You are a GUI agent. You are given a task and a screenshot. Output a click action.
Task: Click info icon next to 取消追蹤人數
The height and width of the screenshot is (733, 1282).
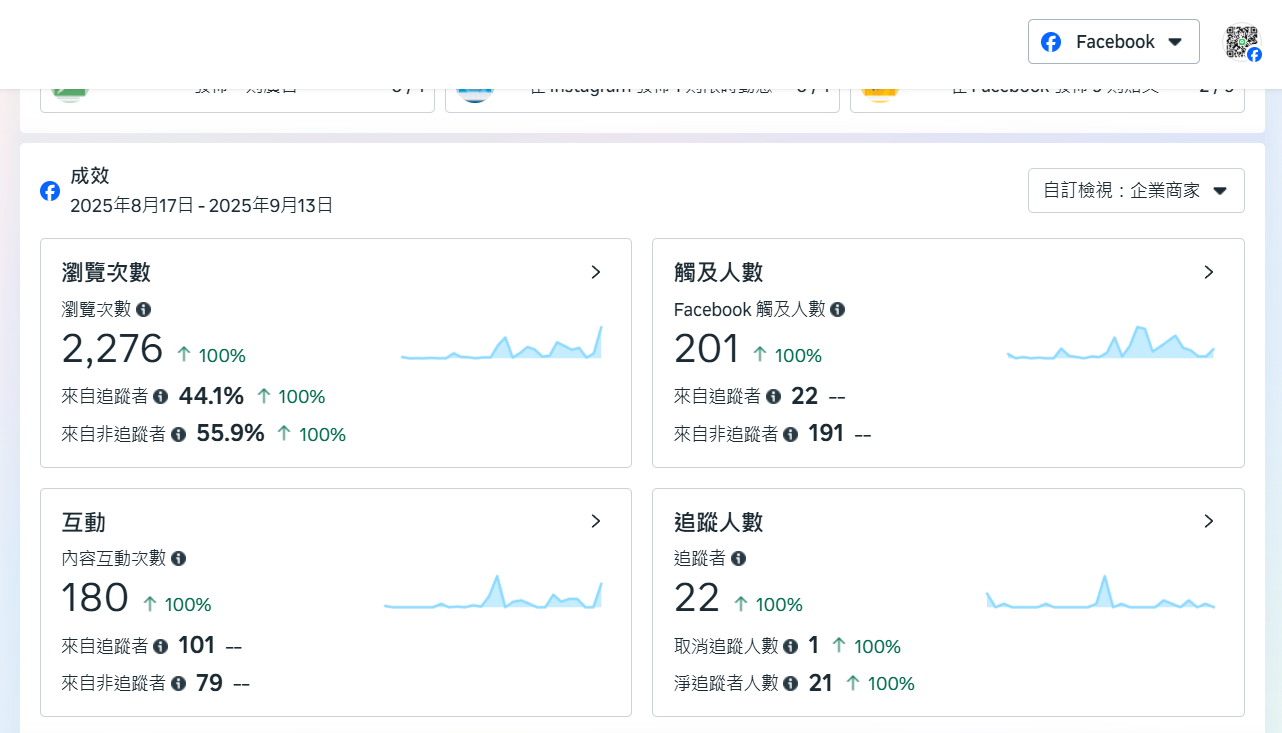(791, 647)
